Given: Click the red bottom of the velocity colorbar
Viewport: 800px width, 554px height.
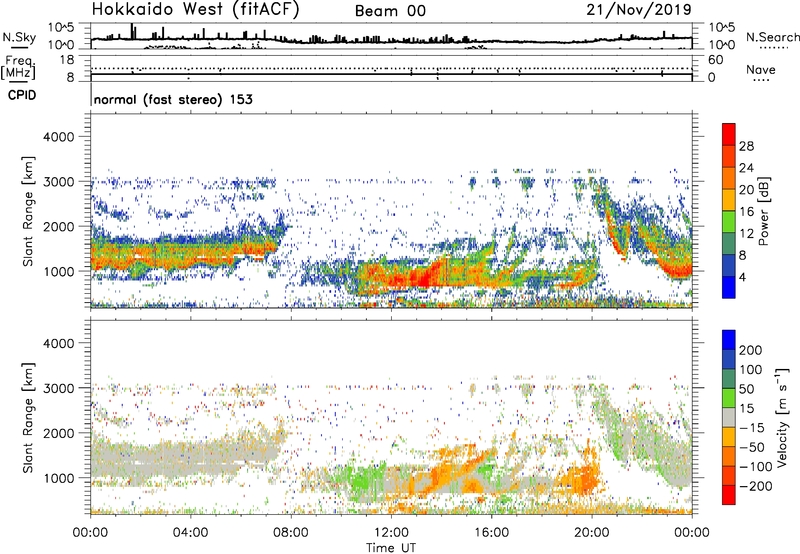Looking at the screenshot, I should point(729,495).
